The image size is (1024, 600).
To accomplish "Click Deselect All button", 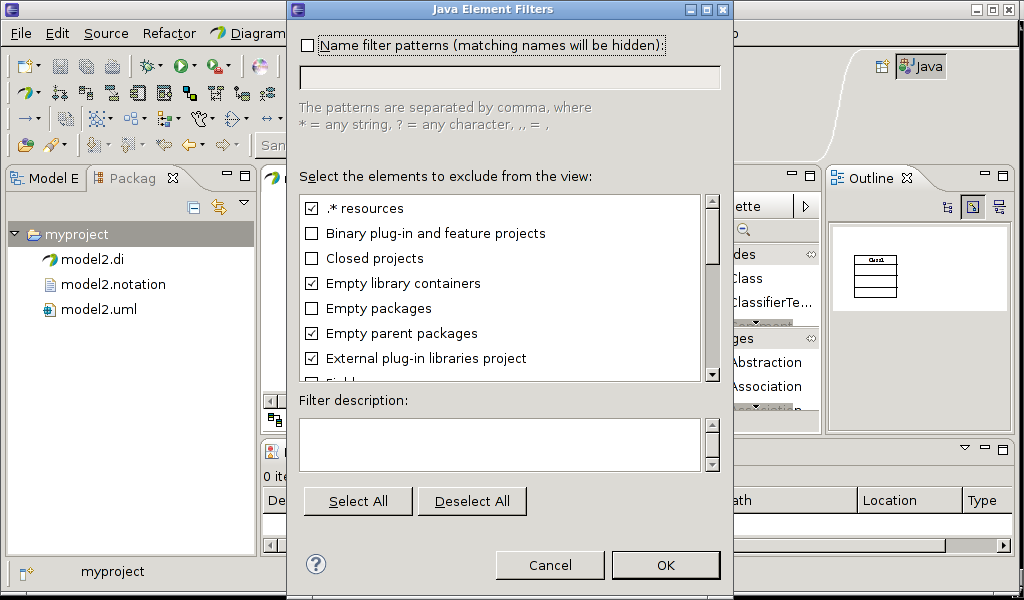I will (472, 501).
